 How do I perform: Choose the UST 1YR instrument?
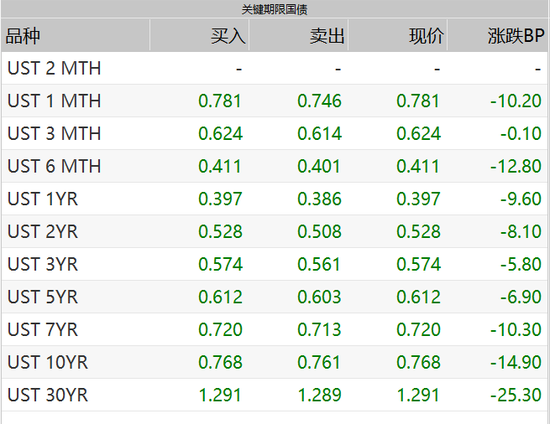pos(43,199)
